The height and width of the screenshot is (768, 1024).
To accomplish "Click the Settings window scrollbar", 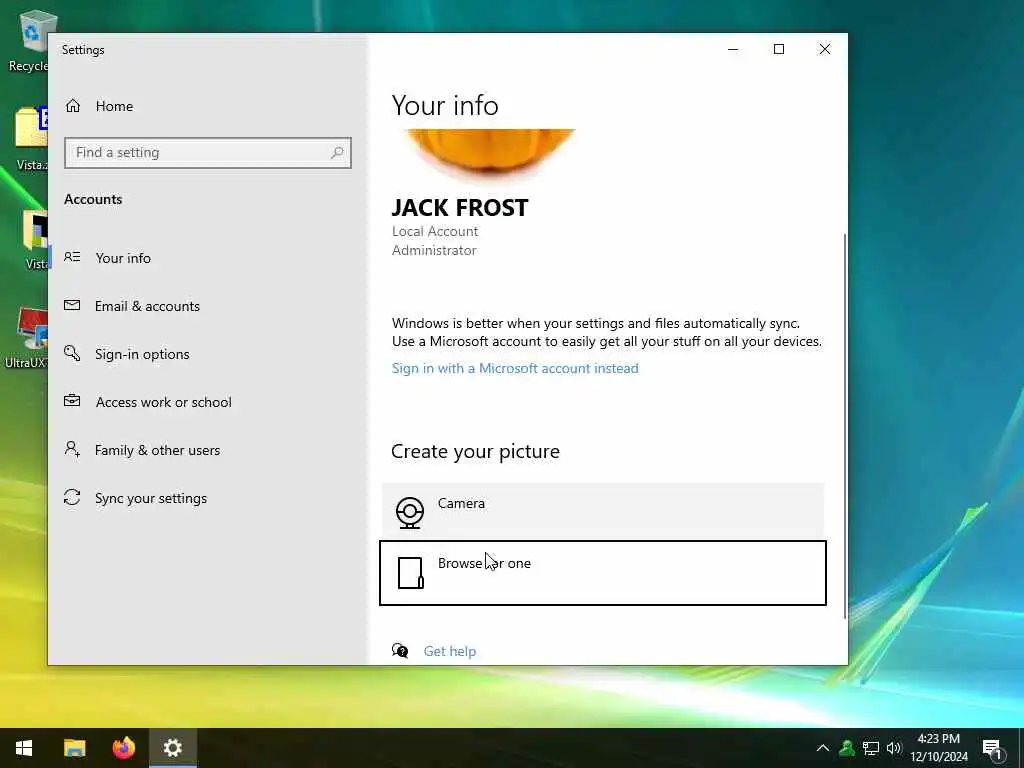I will pyautogui.click(x=845, y=426).
